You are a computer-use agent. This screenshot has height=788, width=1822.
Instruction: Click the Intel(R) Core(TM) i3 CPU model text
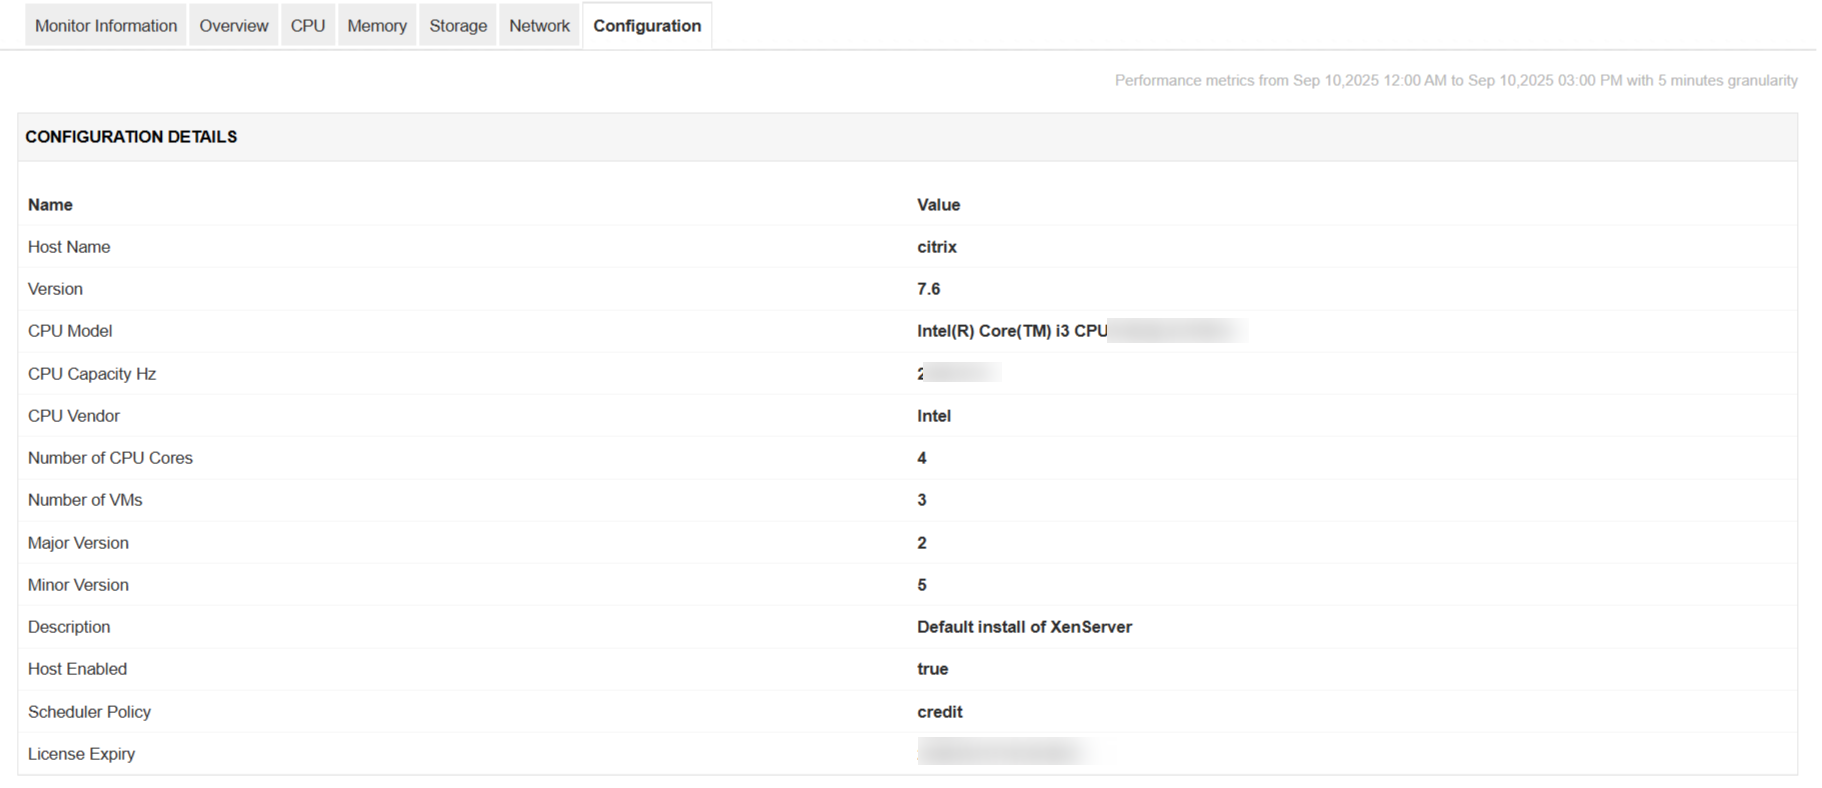[x=1012, y=331]
